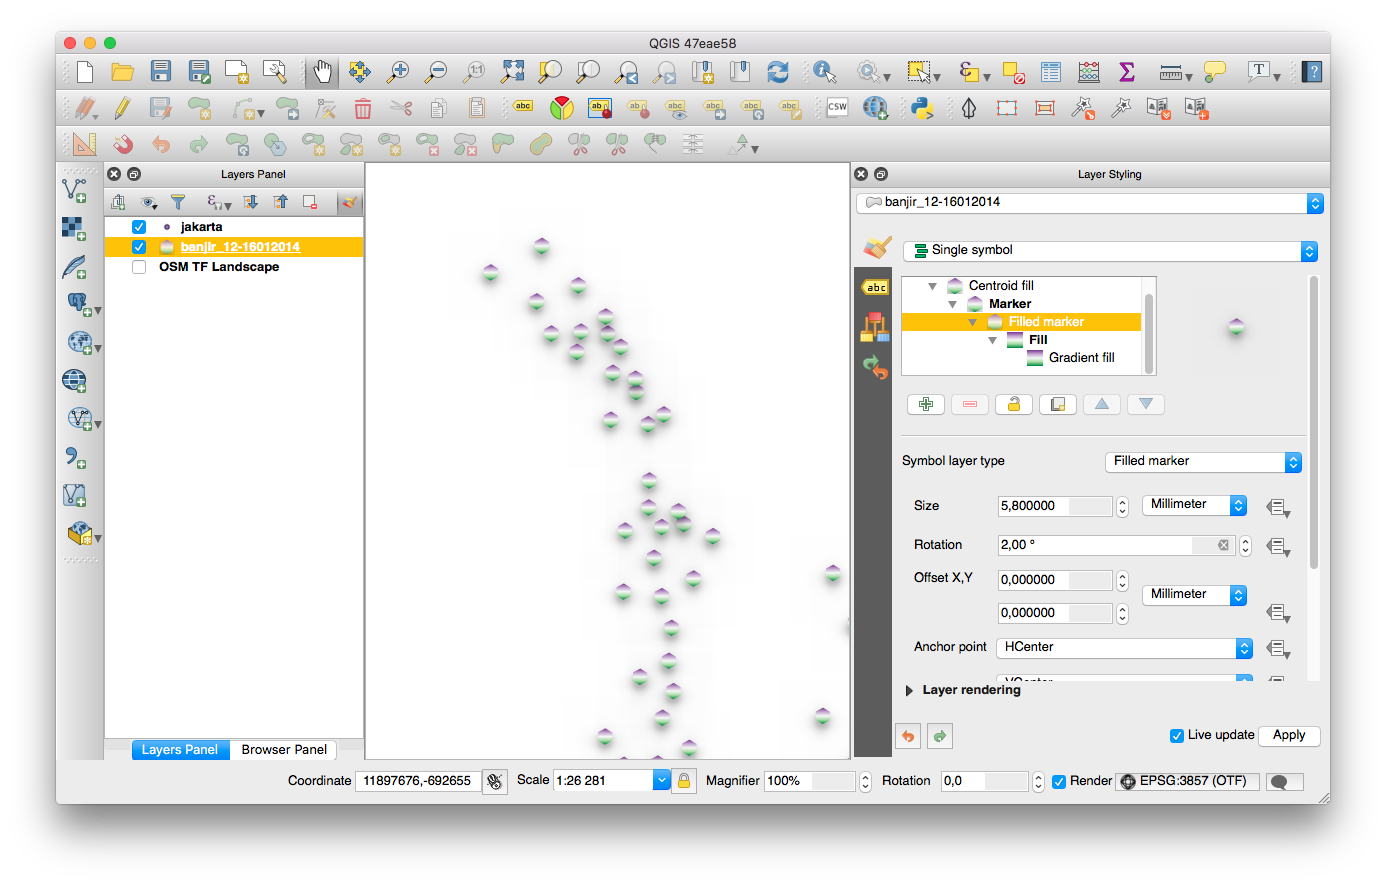Open the Anchor point HCenter dropdown

coord(1124,647)
